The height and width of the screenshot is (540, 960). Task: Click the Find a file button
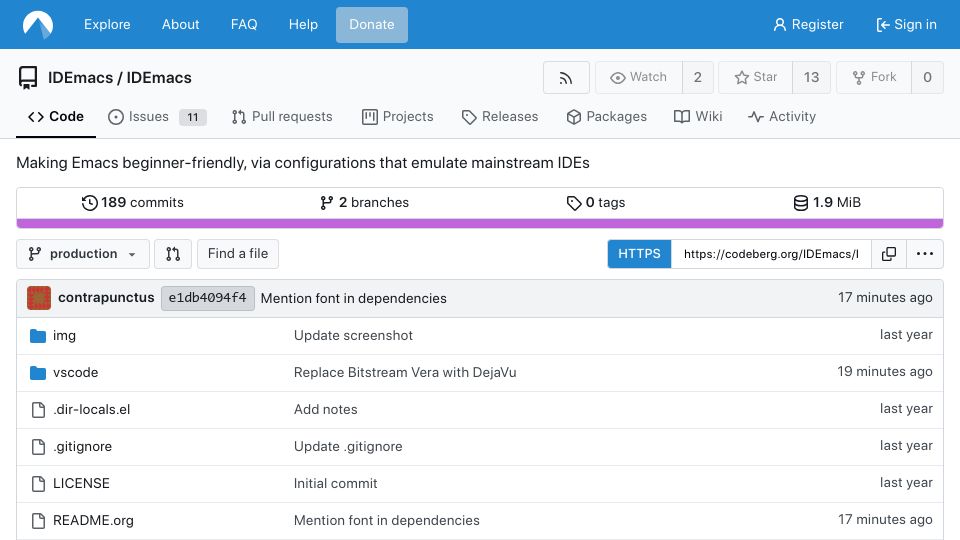pos(238,254)
